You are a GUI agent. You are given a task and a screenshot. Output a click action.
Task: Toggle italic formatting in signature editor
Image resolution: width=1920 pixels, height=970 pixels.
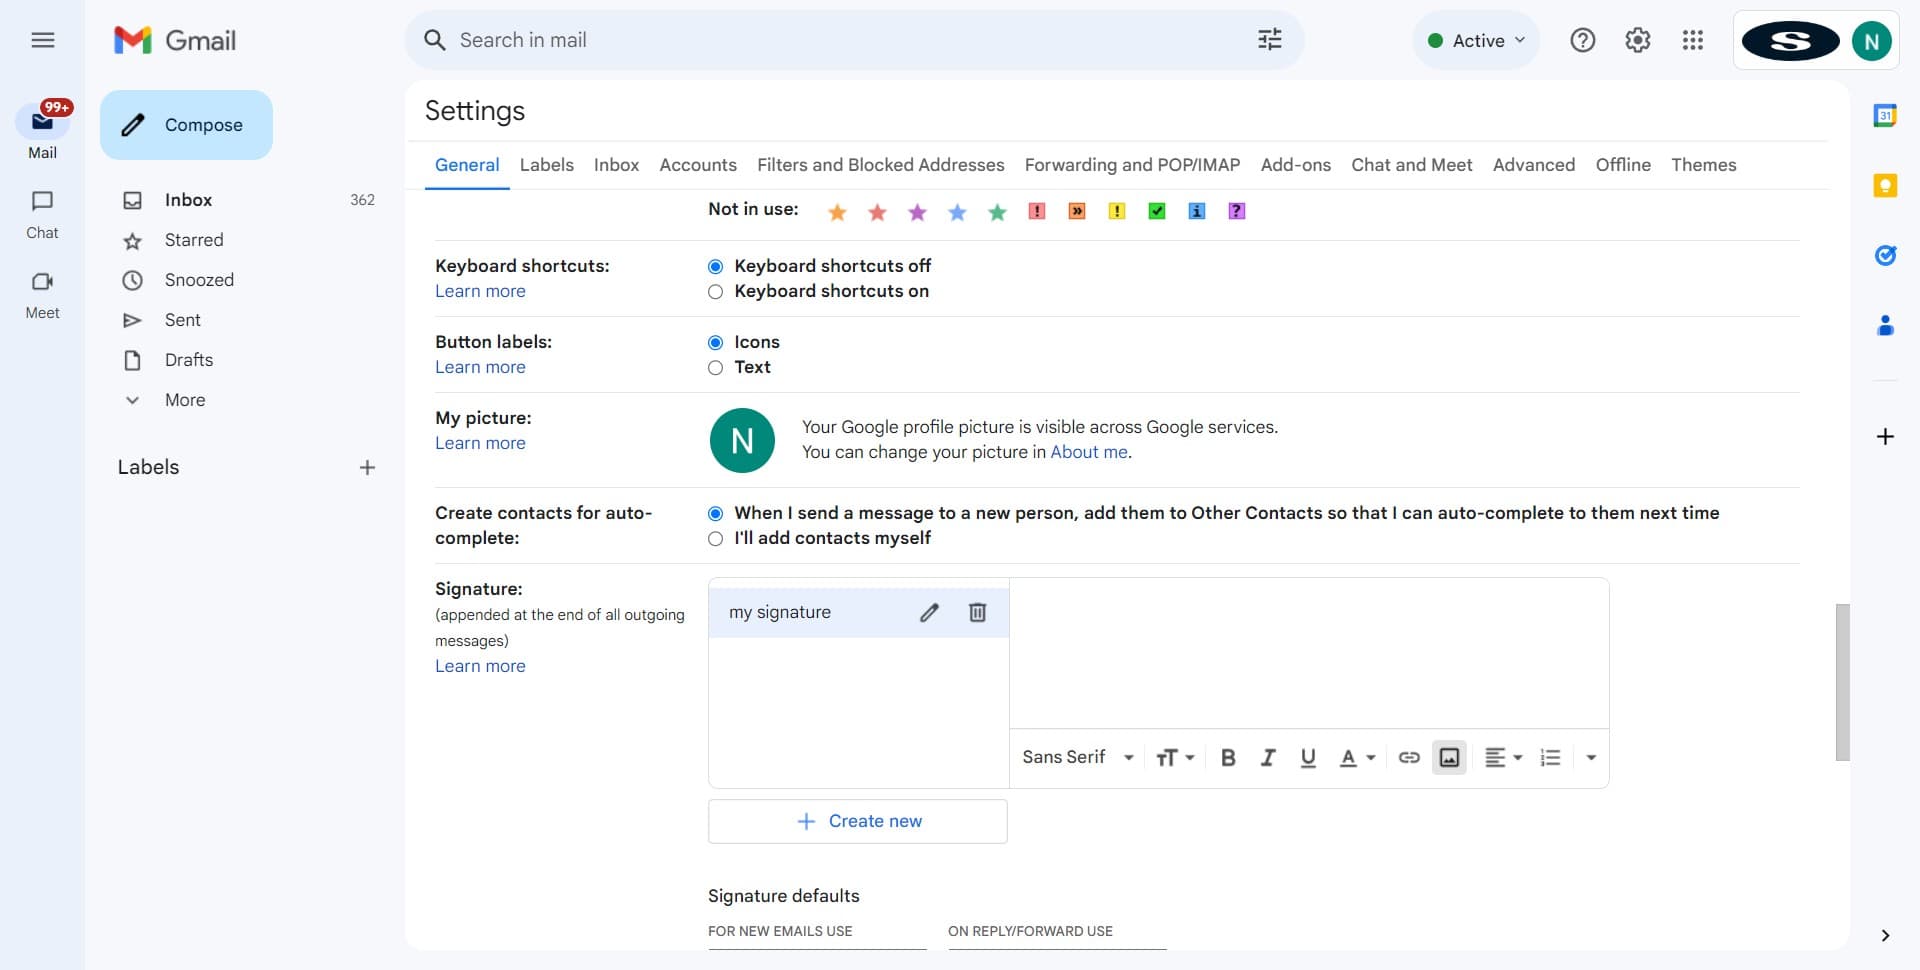coord(1268,758)
